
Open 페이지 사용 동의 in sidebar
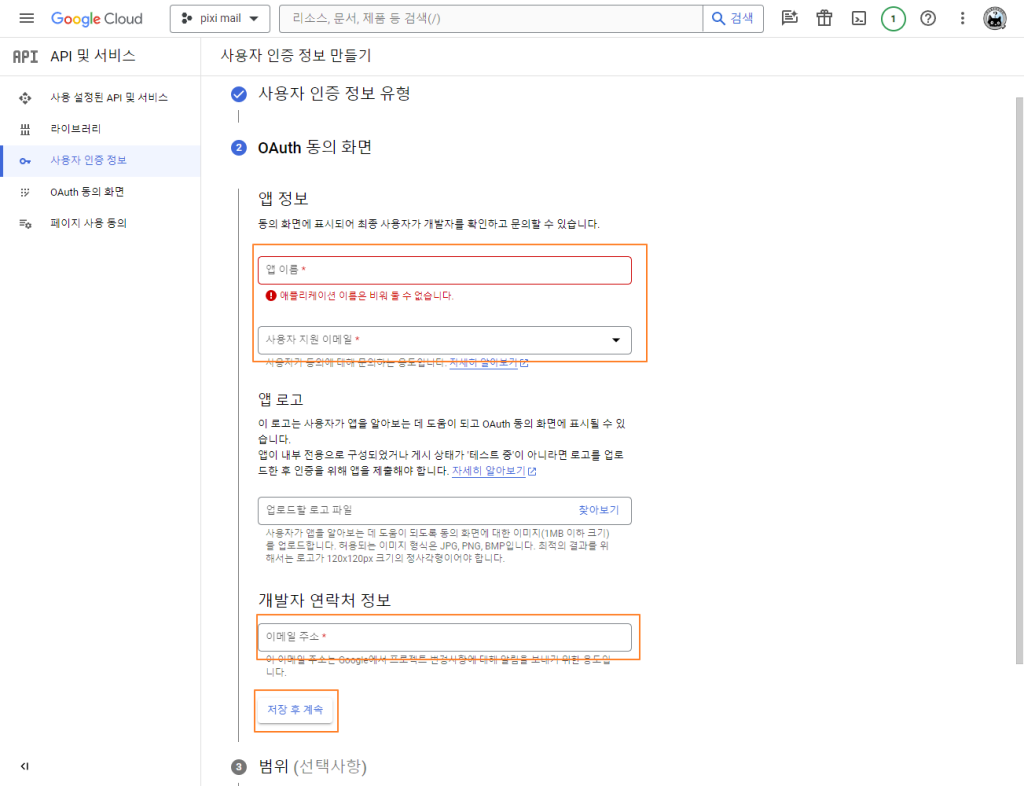coord(89,223)
